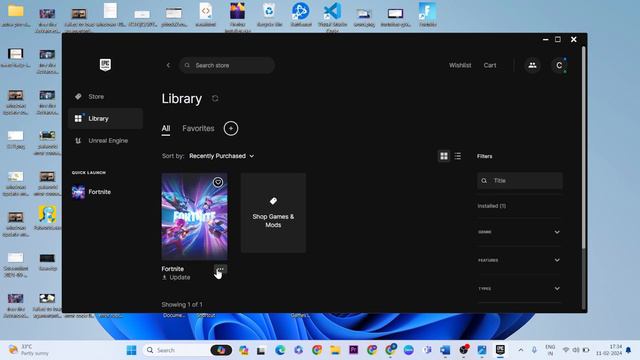
Task: Toggle the Installed filter
Action: click(x=492, y=206)
